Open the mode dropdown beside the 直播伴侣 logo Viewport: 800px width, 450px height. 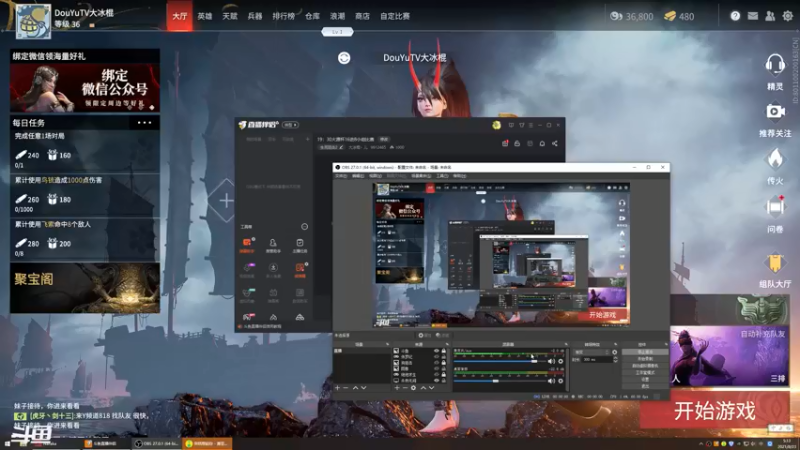coord(291,125)
